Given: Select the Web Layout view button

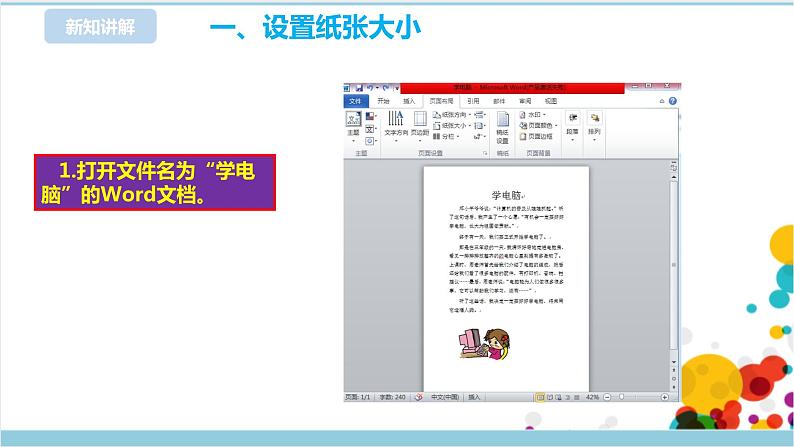Looking at the screenshot, I should (x=558, y=397).
